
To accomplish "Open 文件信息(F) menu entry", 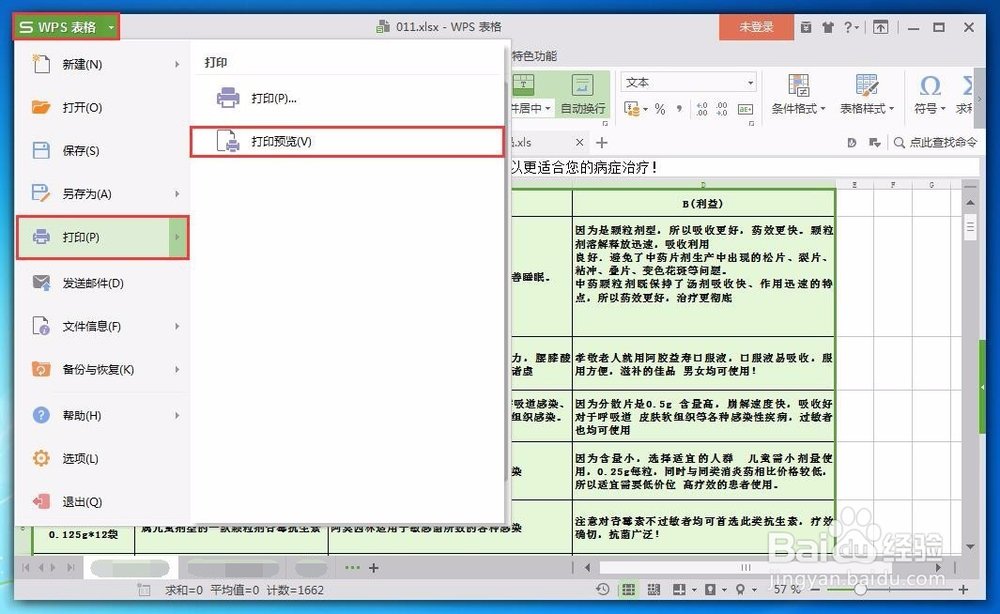I will [x=102, y=326].
